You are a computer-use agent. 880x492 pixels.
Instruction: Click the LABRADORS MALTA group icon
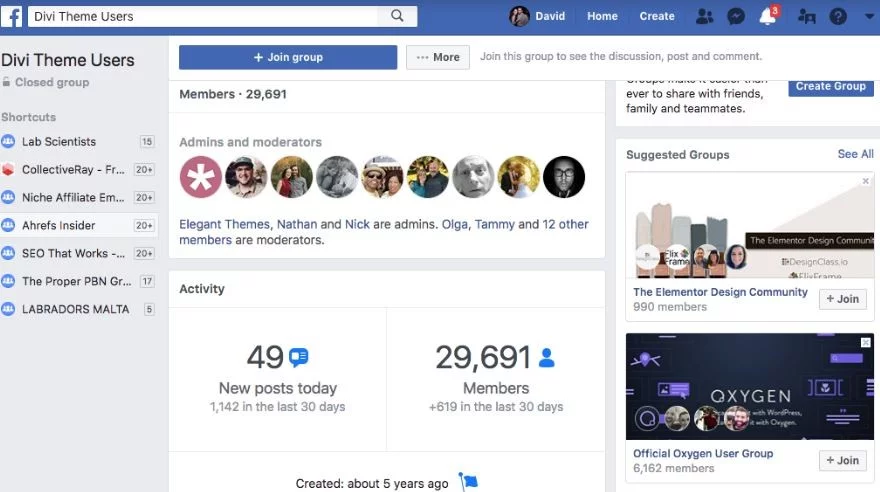click(8, 309)
